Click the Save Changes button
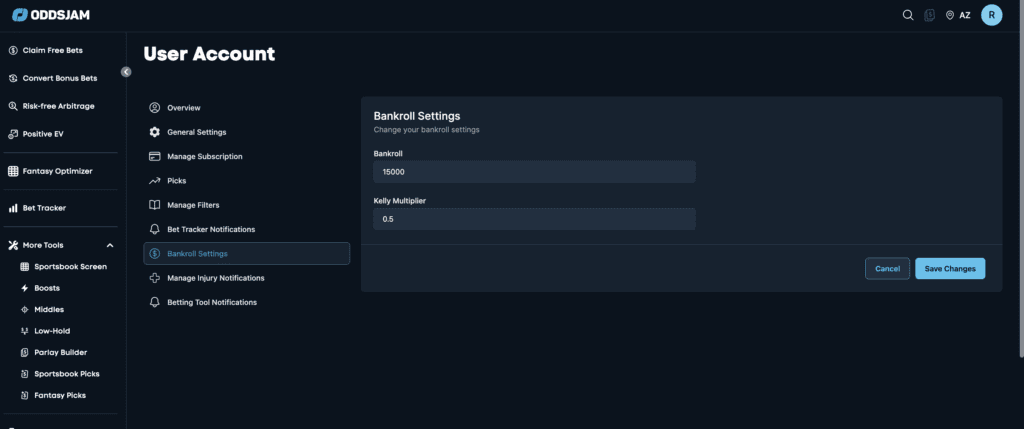Viewport: 1024px width, 429px height. (950, 268)
